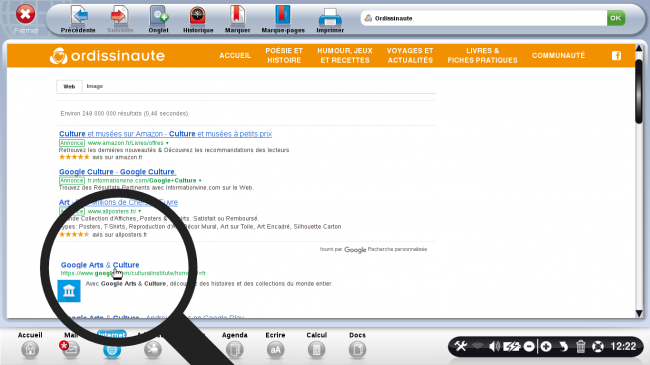Open Livres & Fiches Pratiques menu
The height and width of the screenshot is (365, 650).
pos(483,56)
